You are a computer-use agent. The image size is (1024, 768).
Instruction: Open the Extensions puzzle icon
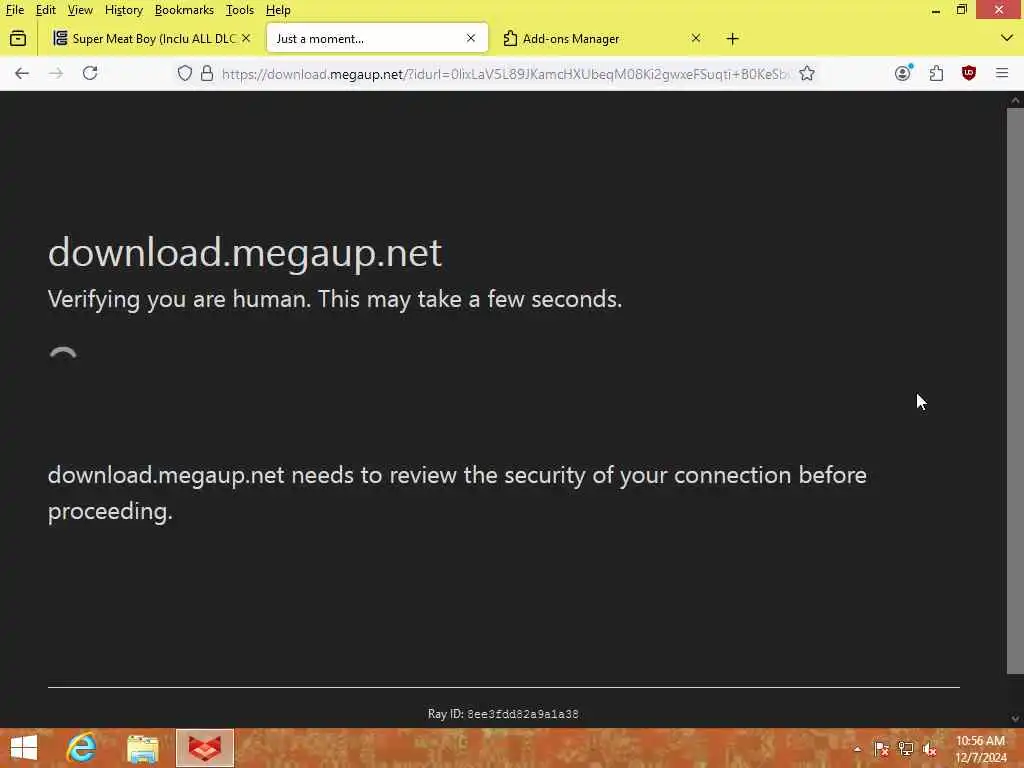pyautogui.click(x=936, y=73)
